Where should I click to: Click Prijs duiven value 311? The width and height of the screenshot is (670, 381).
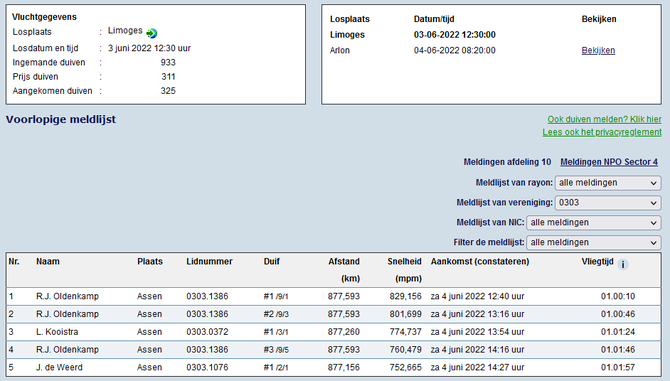168,77
